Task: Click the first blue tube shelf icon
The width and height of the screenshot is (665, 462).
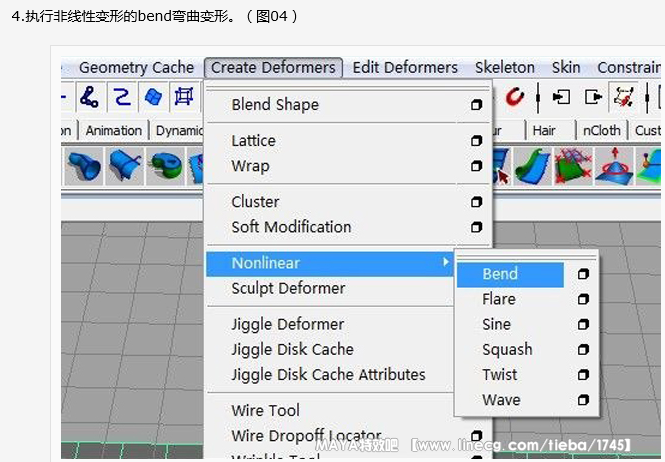Action: coord(83,166)
